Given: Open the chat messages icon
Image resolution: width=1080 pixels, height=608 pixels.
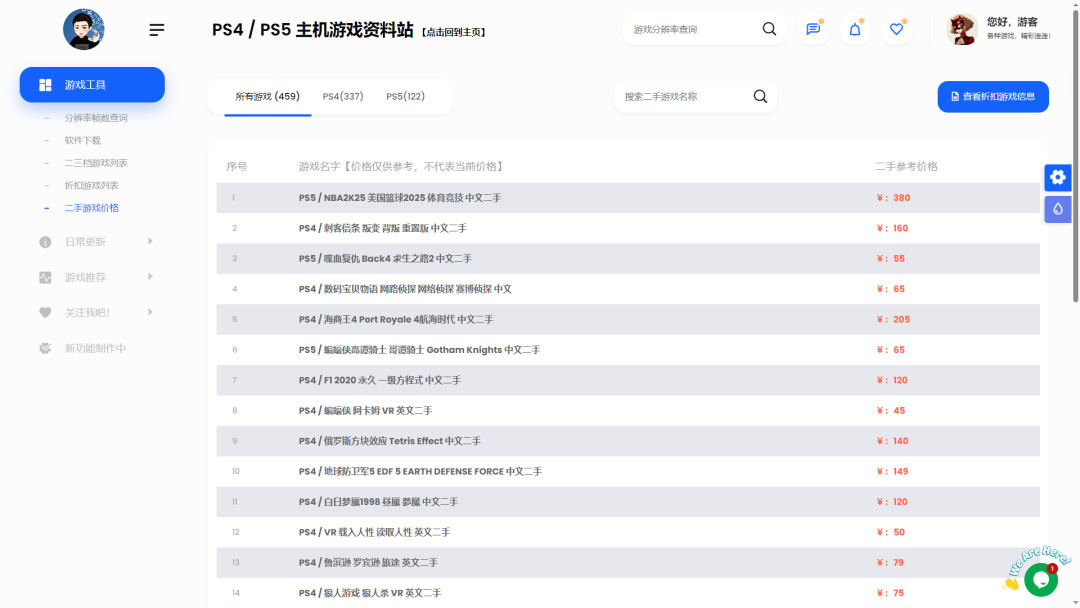Looking at the screenshot, I should [x=813, y=29].
